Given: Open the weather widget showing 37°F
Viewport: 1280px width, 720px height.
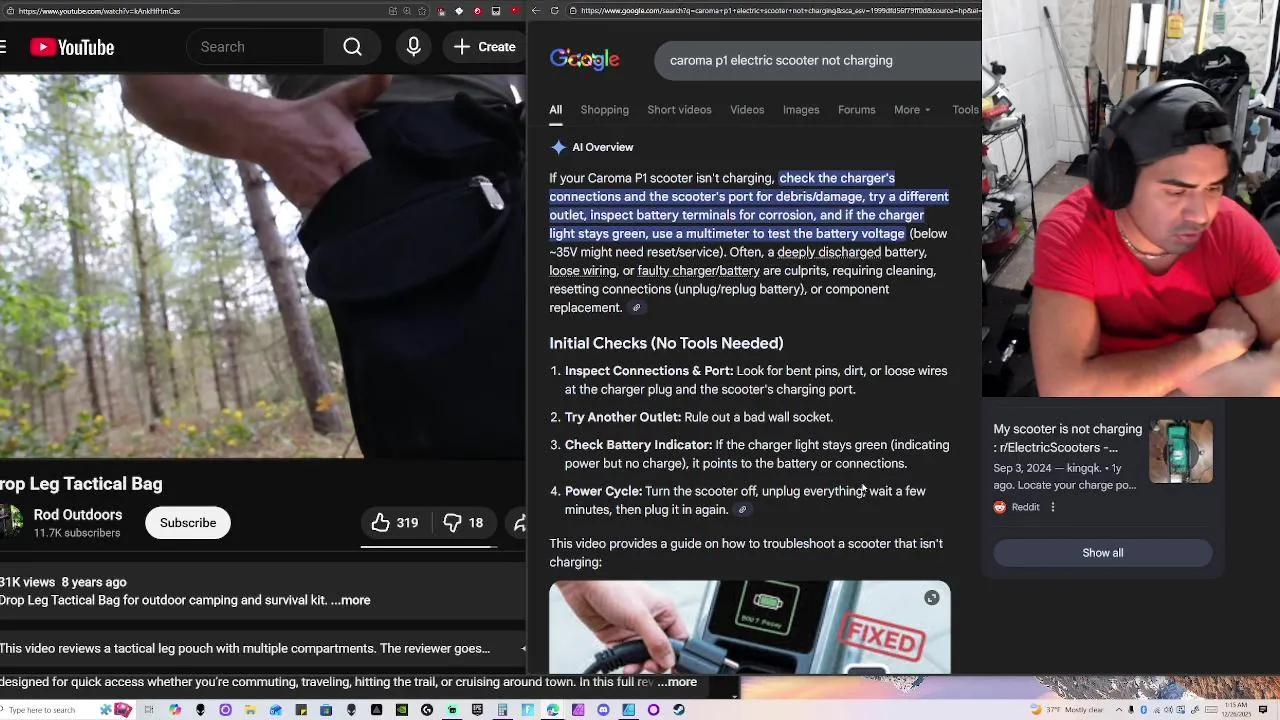Looking at the screenshot, I should (x=1068, y=710).
